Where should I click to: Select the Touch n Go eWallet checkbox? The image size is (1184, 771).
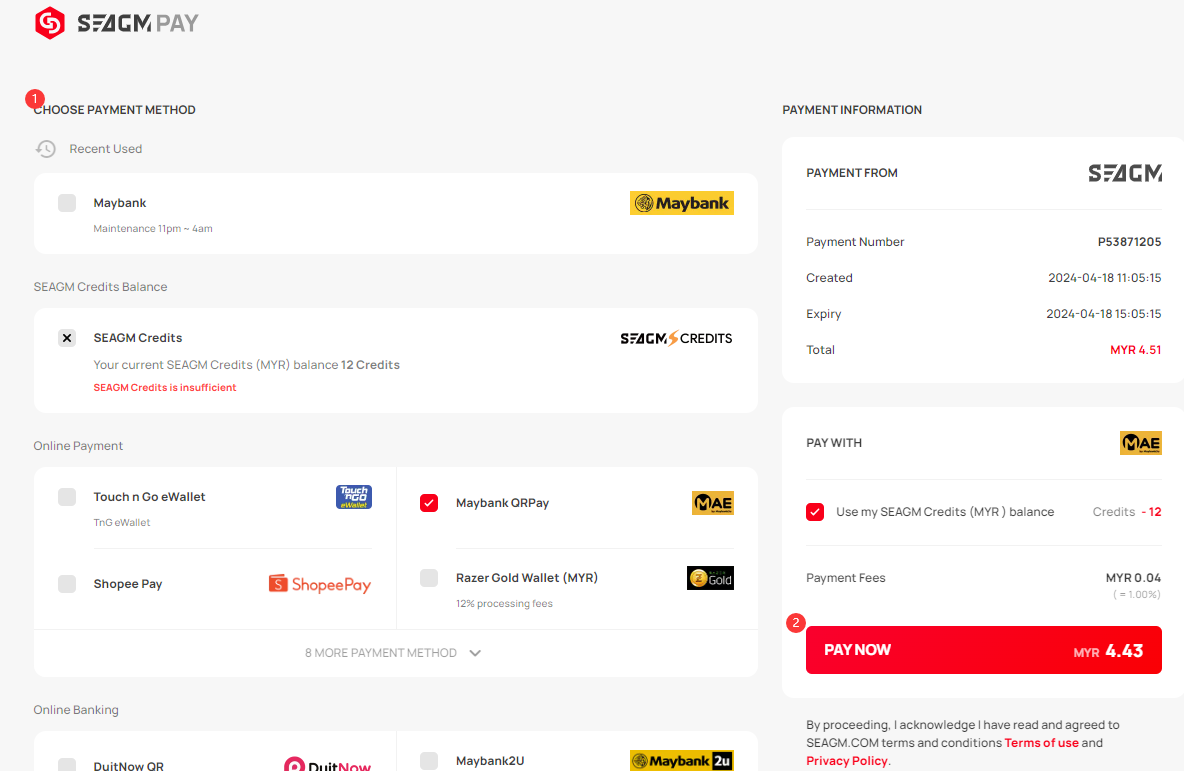point(67,497)
